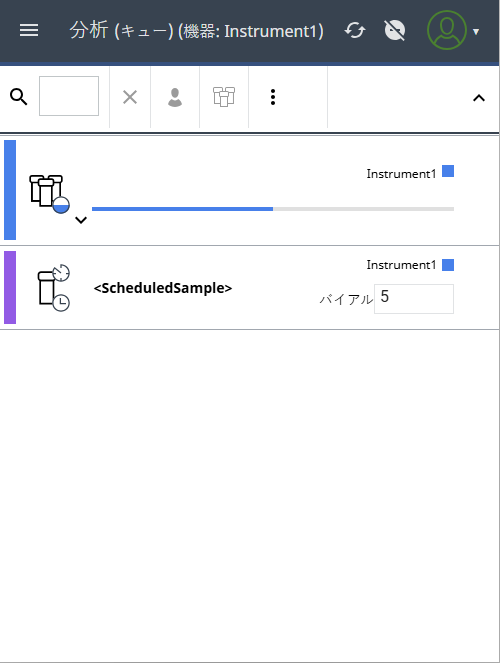Click the refresh sync icon in header
This screenshot has width=500, height=663.
pos(355,30)
